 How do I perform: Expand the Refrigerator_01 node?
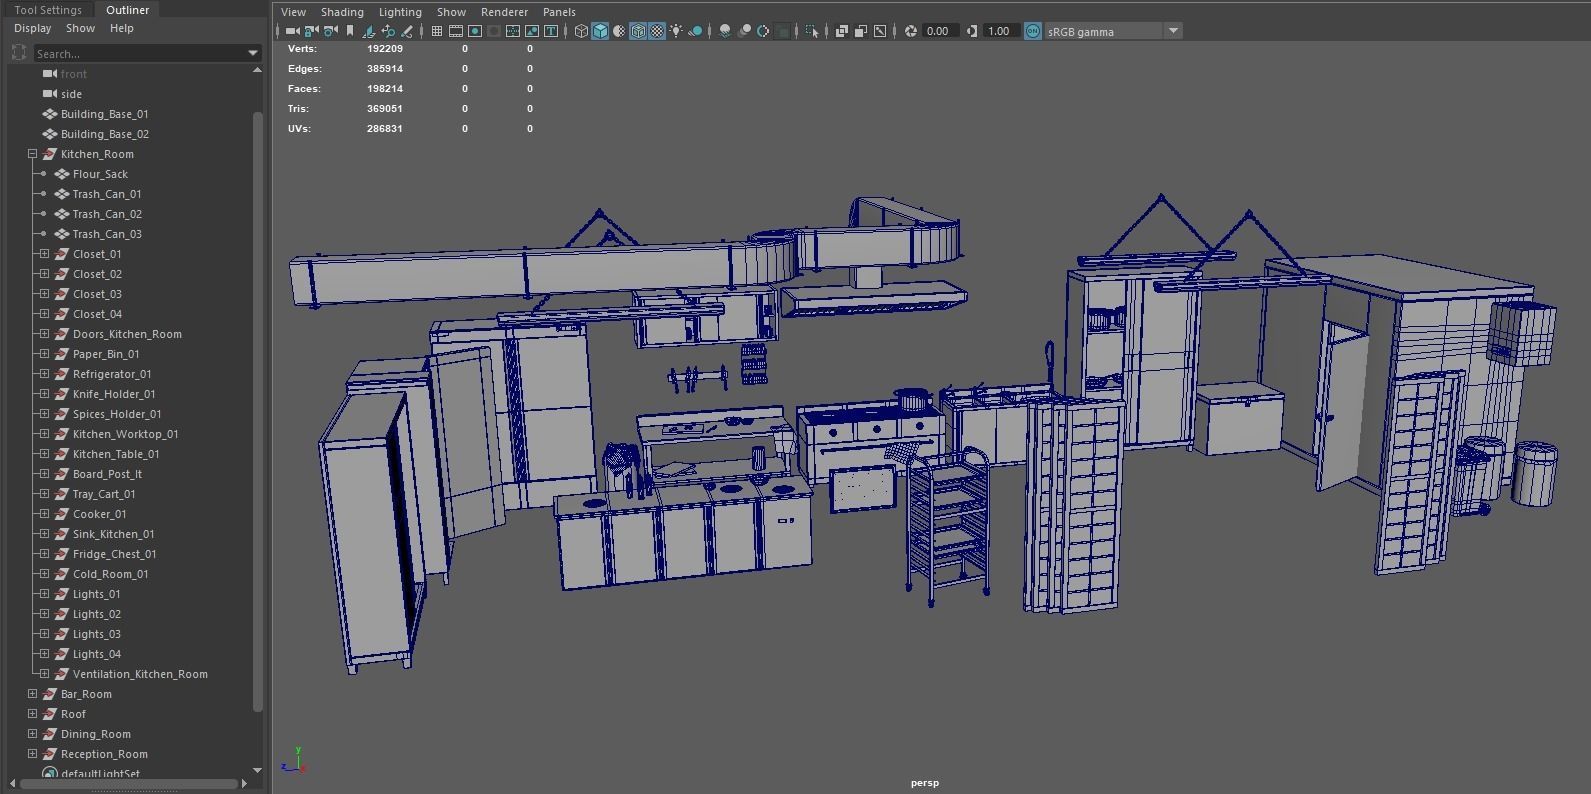(44, 374)
